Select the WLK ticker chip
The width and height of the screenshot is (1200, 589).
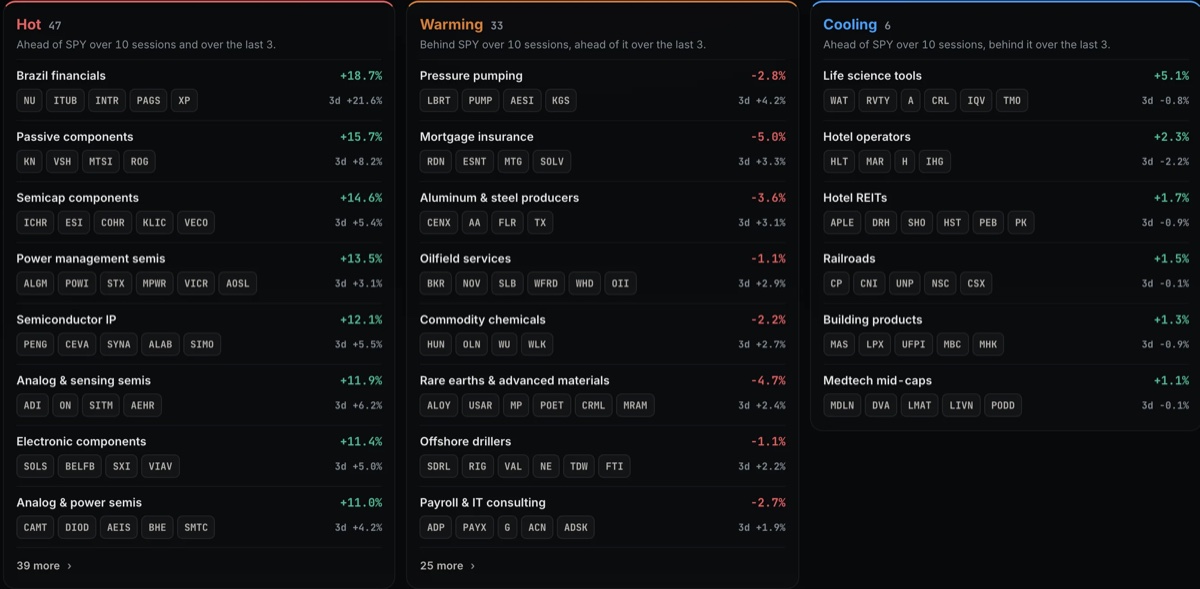[x=537, y=345]
